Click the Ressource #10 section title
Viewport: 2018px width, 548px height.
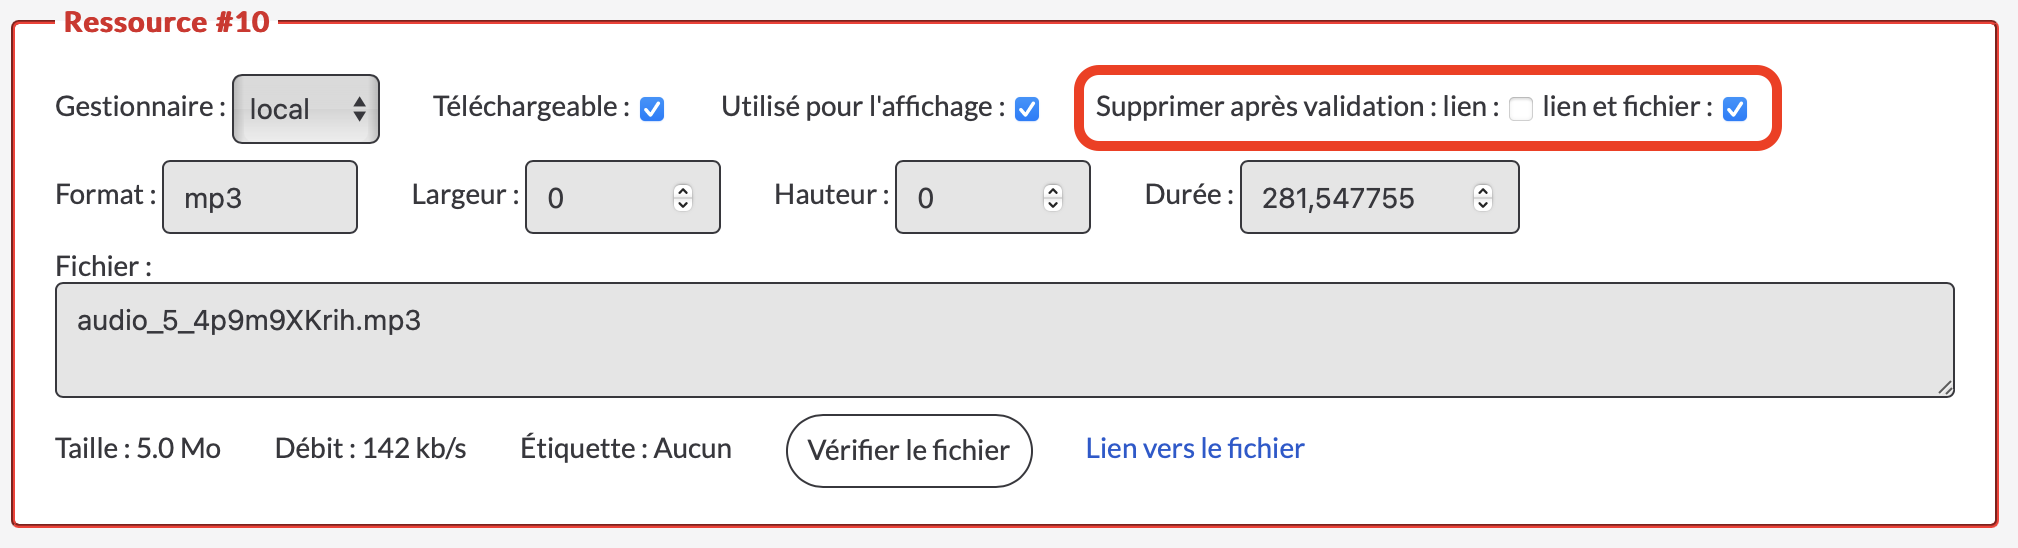pyautogui.click(x=167, y=22)
